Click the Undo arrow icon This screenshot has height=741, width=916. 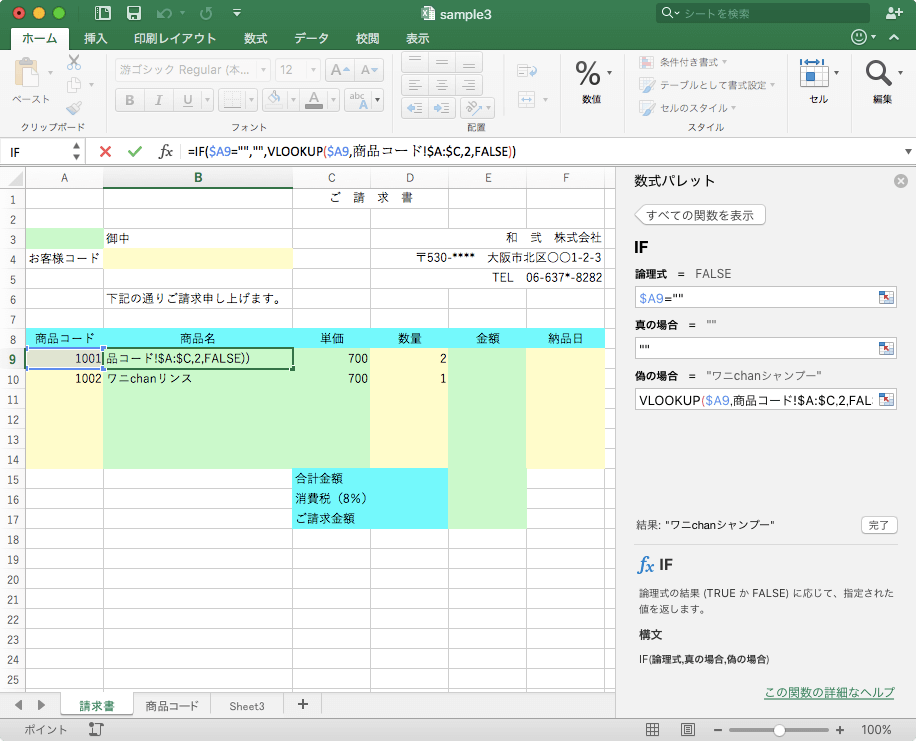pos(164,13)
